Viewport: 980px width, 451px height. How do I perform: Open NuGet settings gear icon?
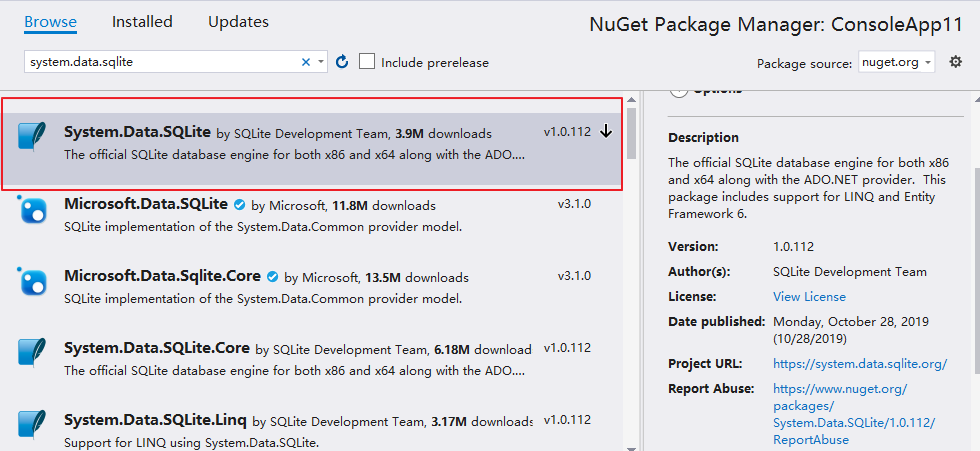coord(955,62)
